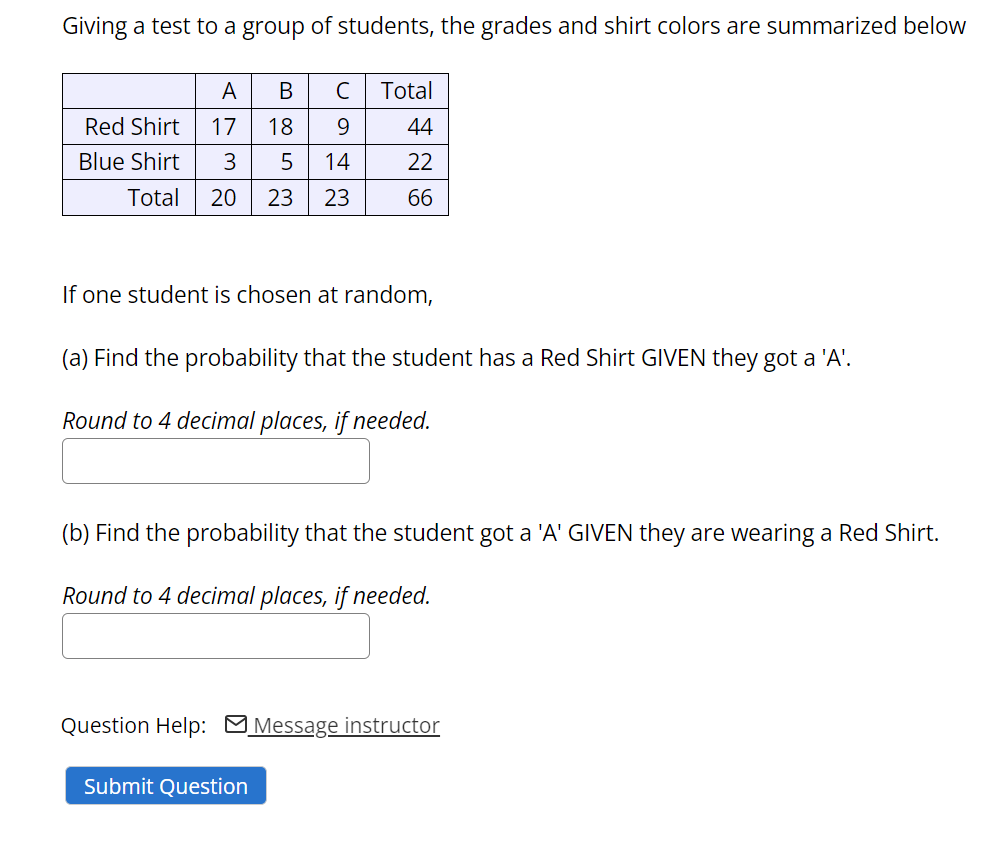This screenshot has width=1000, height=847.
Task: Select the column B header cell
Action: pos(280,91)
